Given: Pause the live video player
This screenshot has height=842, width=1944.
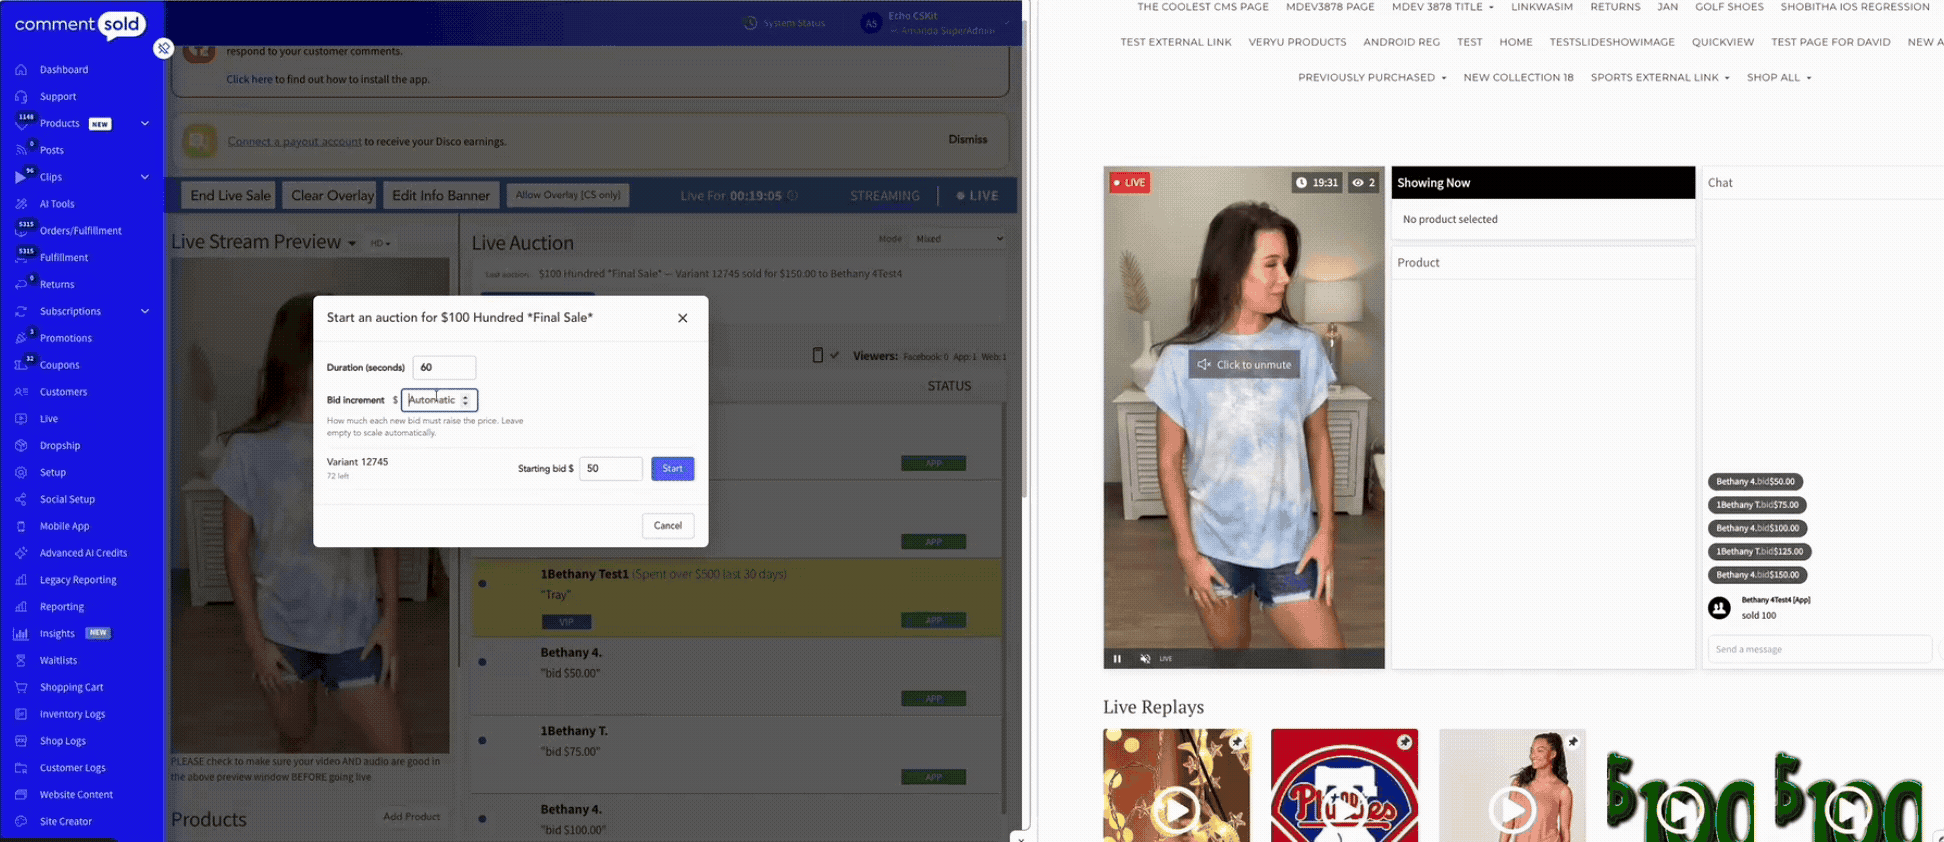Looking at the screenshot, I should pos(1117,659).
